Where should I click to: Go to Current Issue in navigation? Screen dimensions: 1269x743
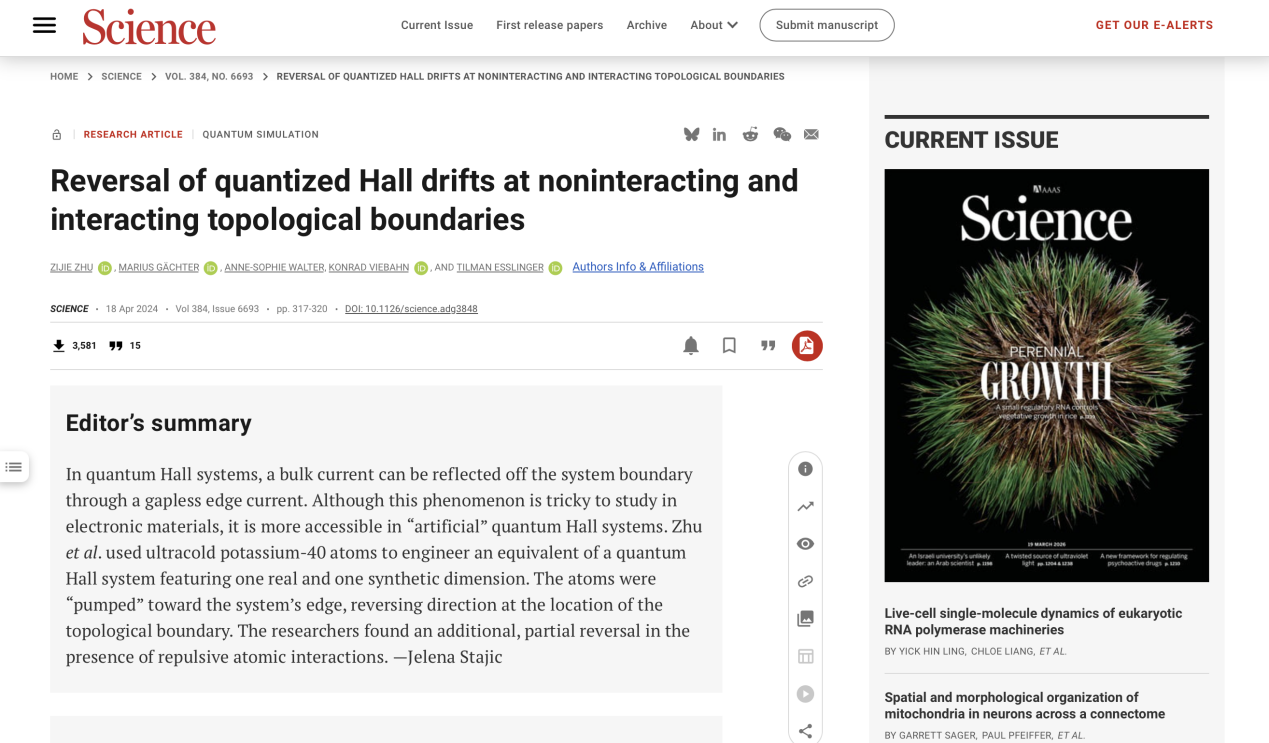pos(437,25)
